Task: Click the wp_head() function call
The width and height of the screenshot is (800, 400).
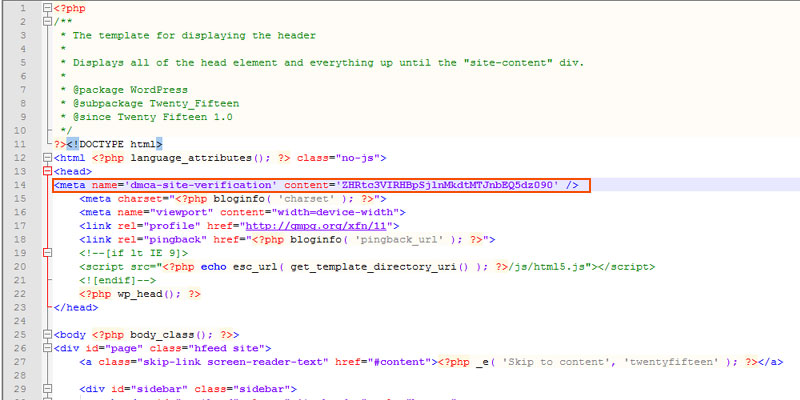Action: click(x=146, y=294)
